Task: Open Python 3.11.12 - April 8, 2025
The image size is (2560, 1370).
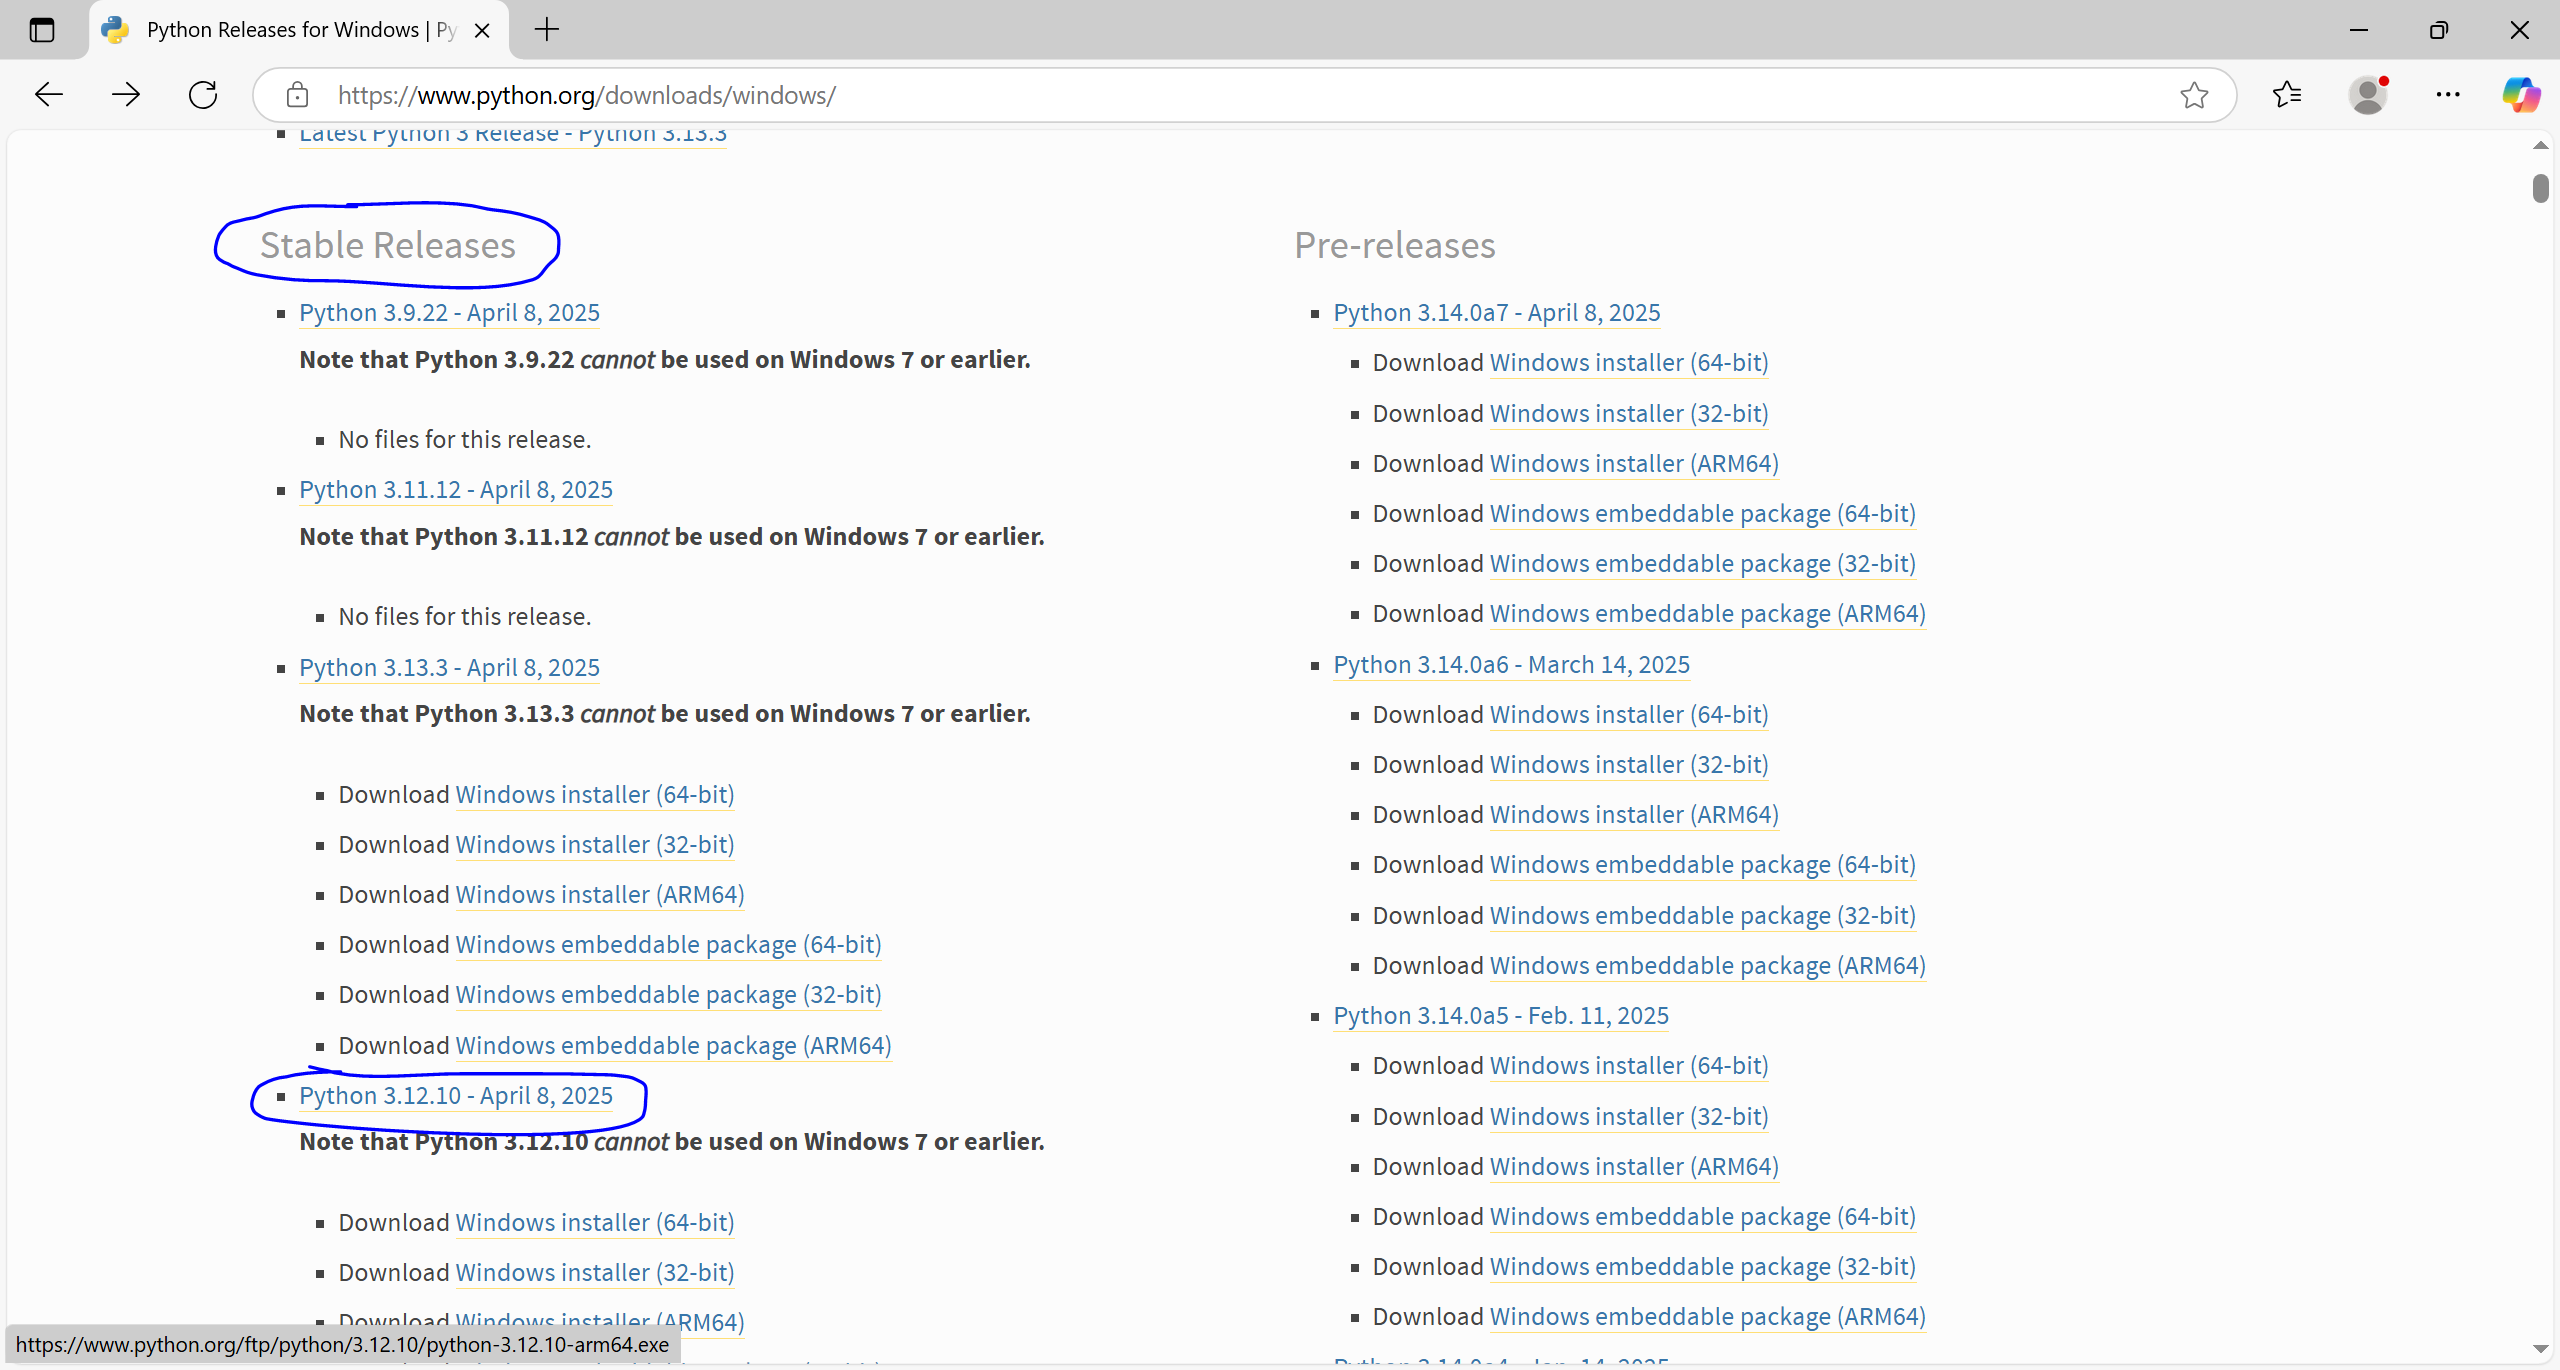Action: pos(456,490)
